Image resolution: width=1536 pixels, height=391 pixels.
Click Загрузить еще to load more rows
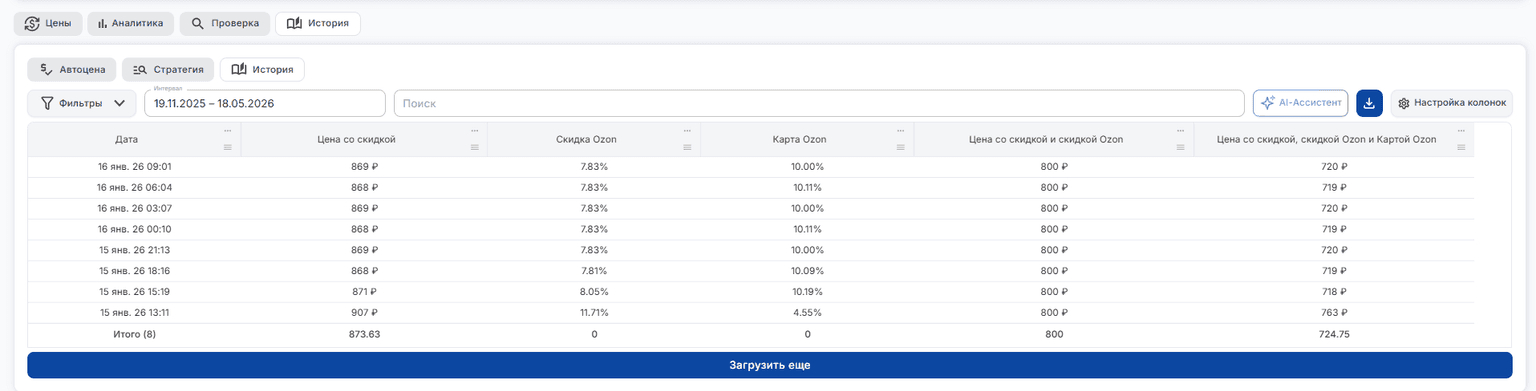(x=770, y=365)
